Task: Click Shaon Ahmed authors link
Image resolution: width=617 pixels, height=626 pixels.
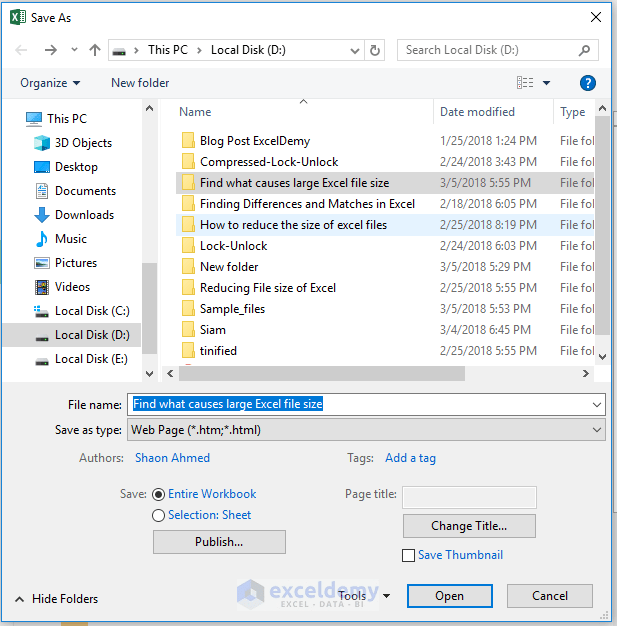Action: coord(173,458)
